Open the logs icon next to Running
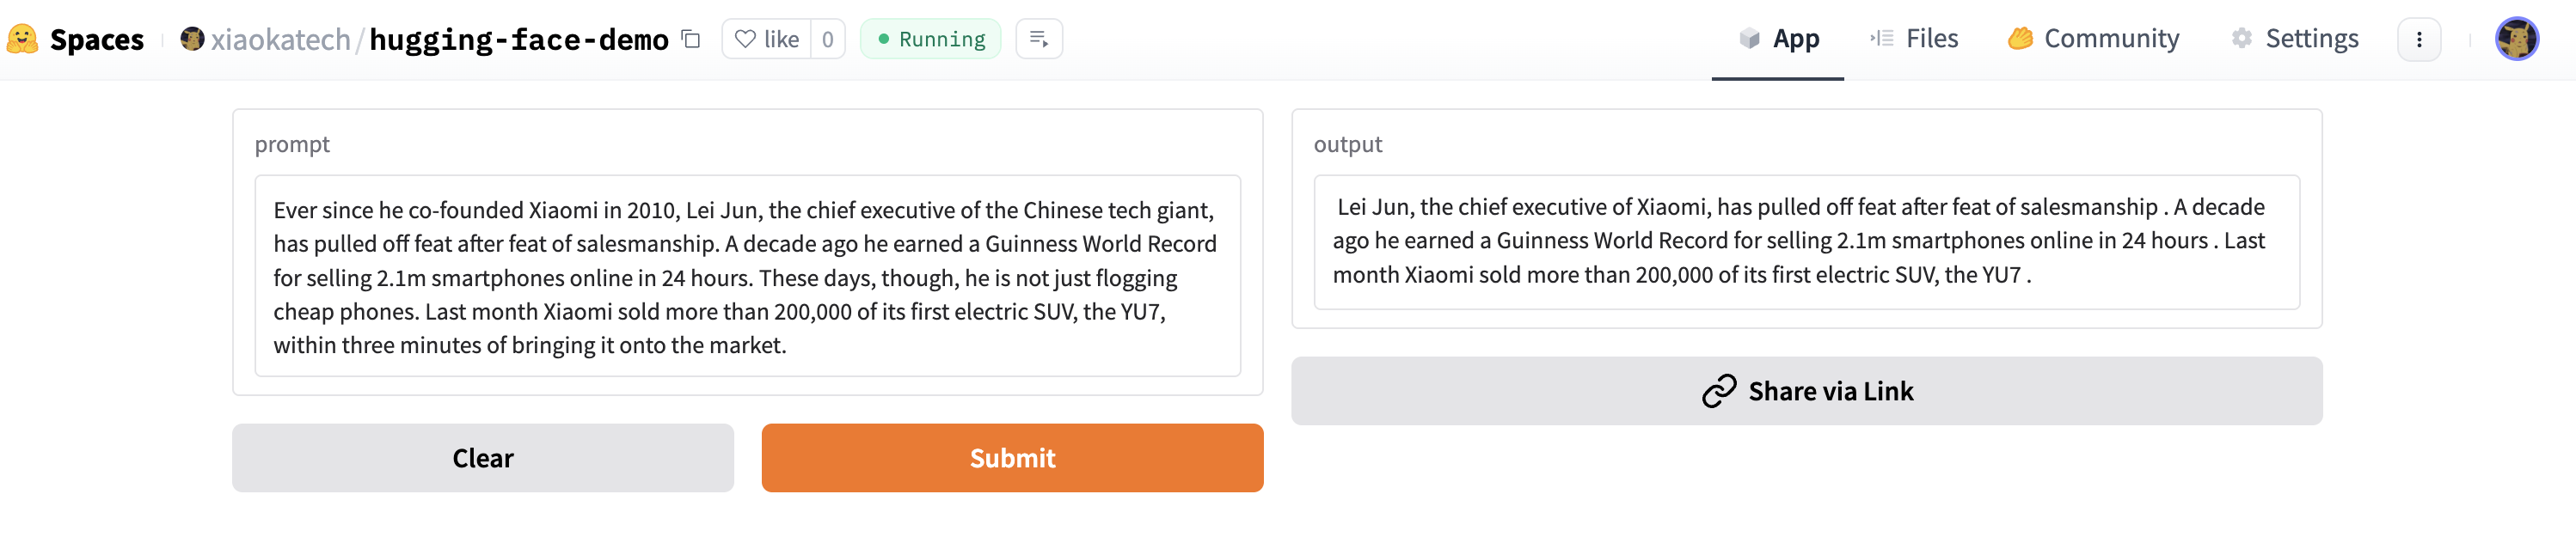 point(1039,39)
